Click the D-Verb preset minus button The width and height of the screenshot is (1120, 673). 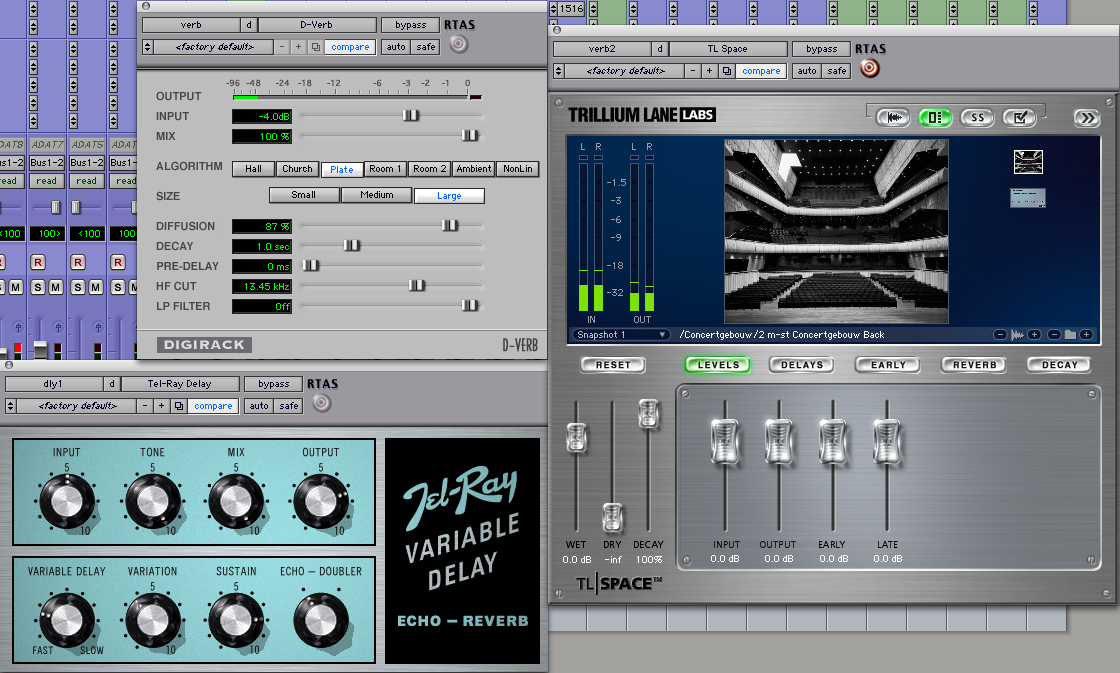pyautogui.click(x=282, y=47)
